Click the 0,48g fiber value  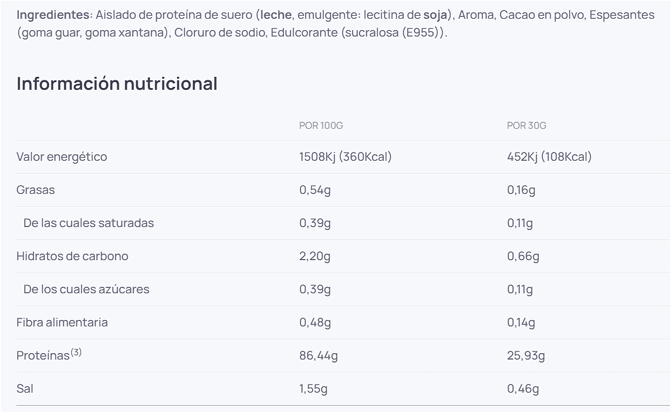(315, 322)
